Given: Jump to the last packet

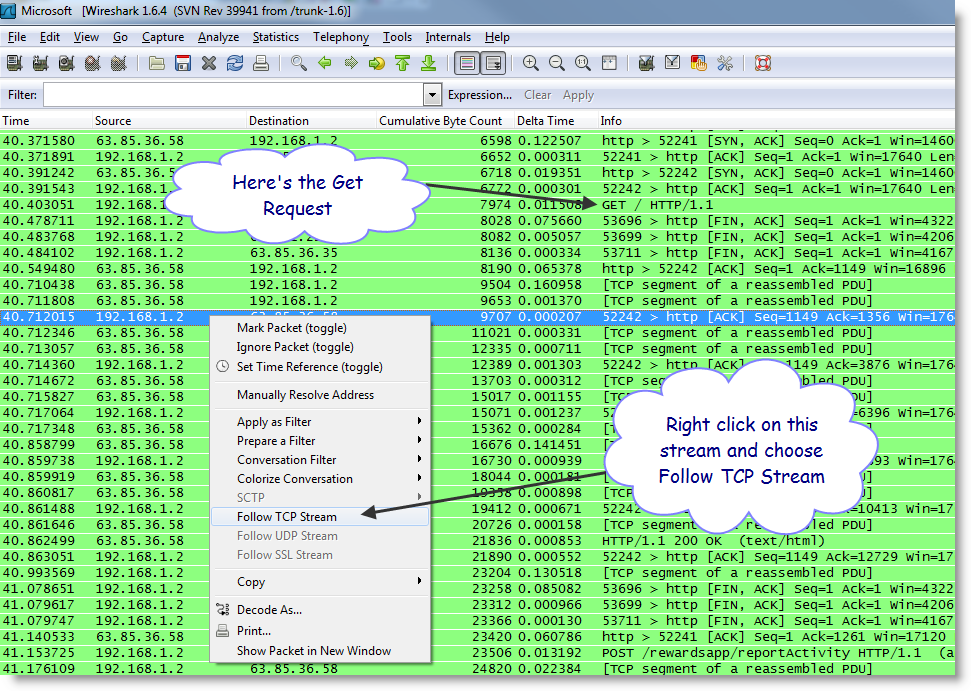Looking at the screenshot, I should 429,63.
